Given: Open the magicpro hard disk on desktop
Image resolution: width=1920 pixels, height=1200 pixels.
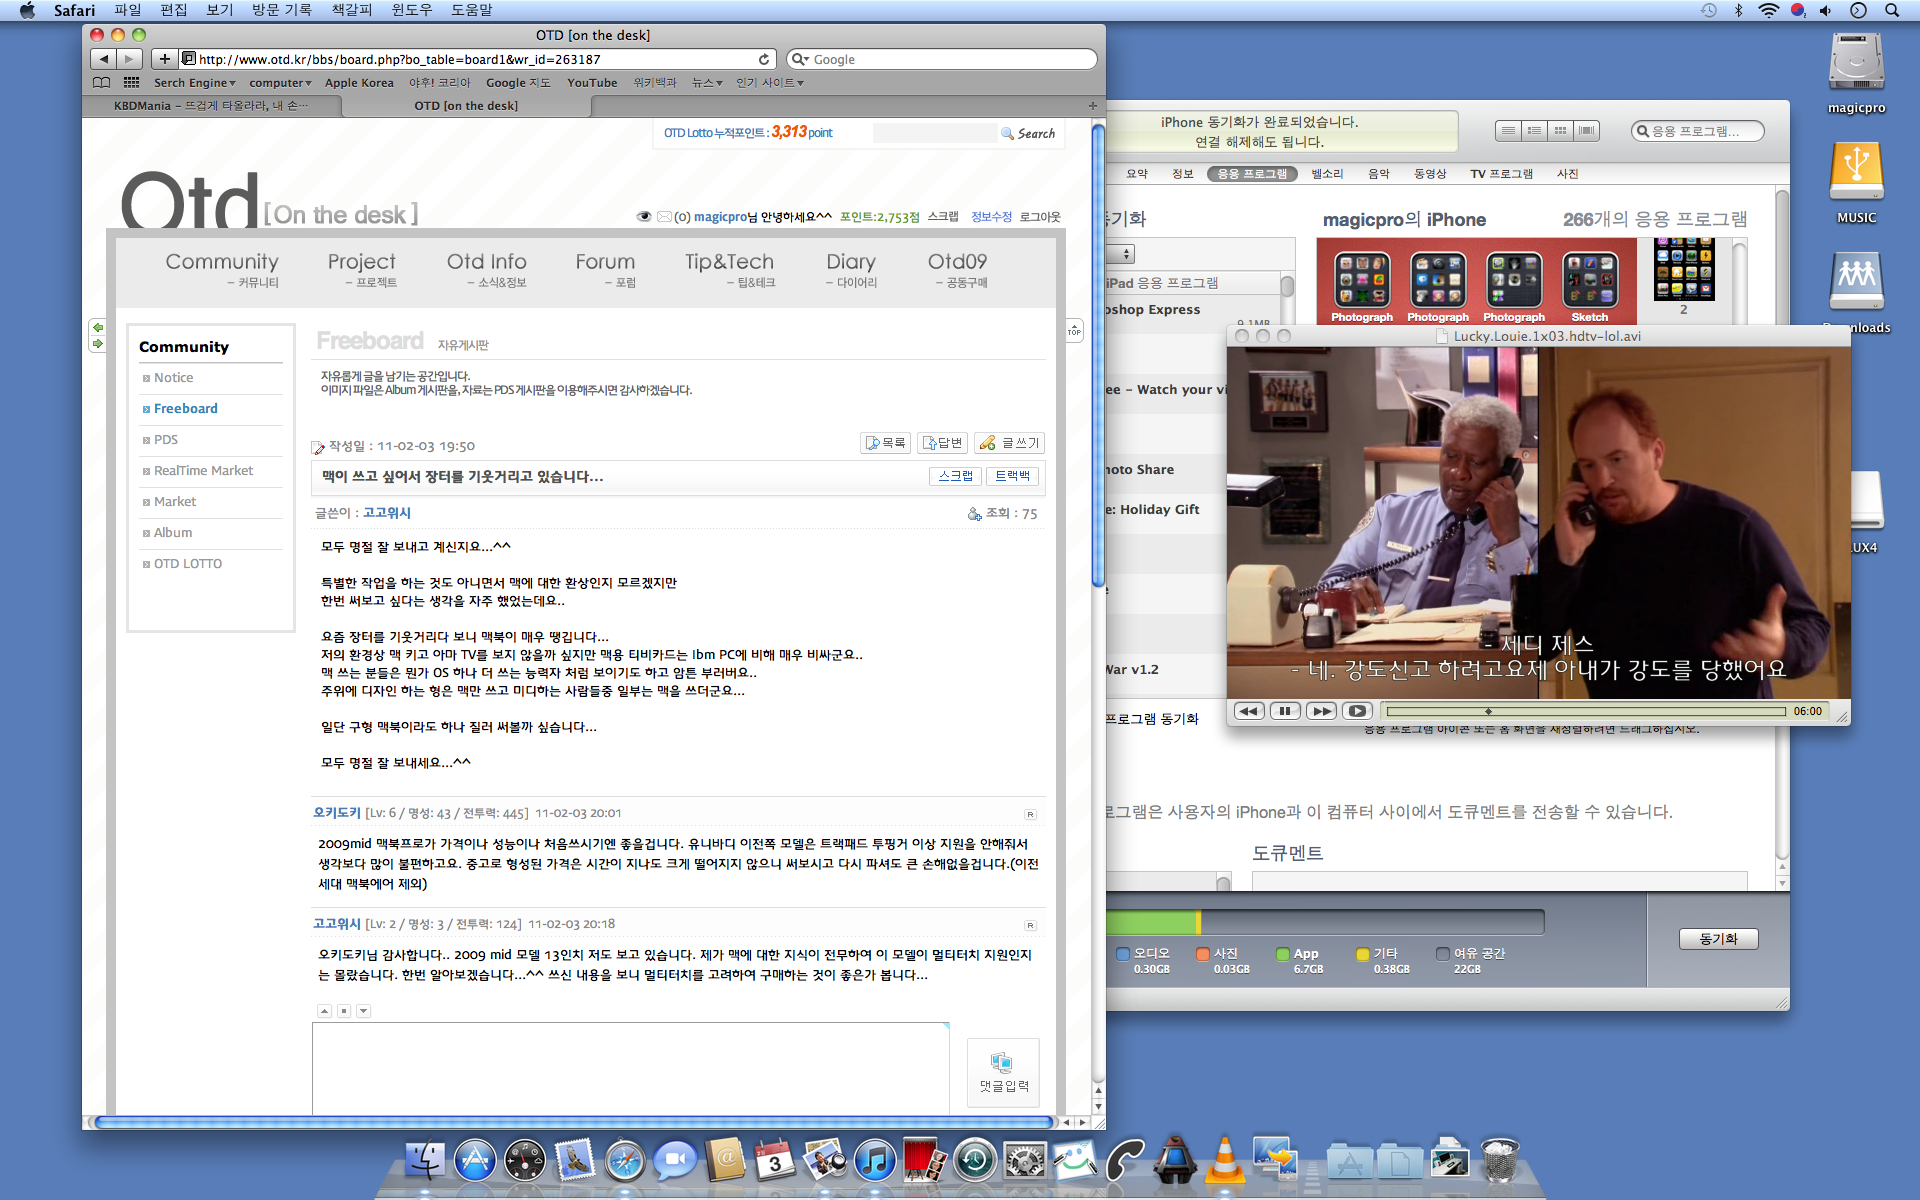Looking at the screenshot, I should coord(1857,63).
